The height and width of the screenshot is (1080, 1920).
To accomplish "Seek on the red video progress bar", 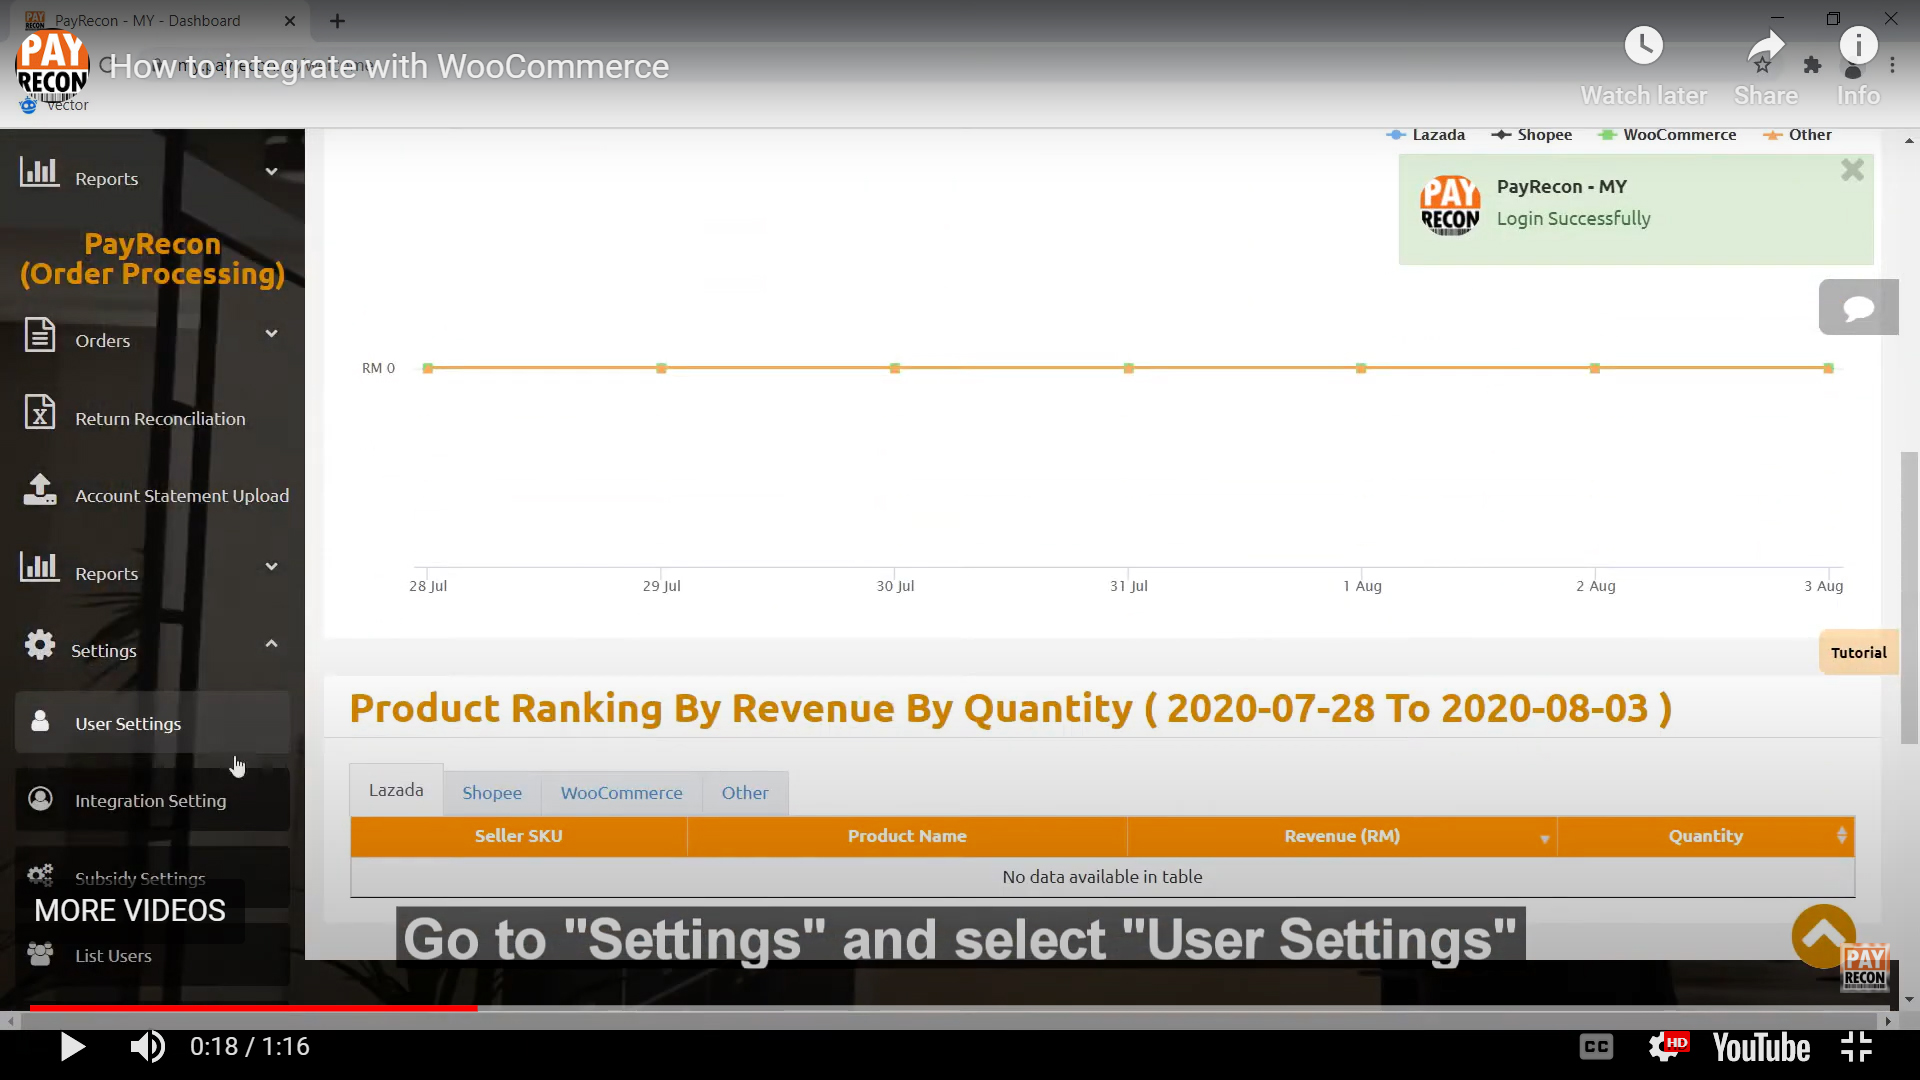I will click(x=253, y=1008).
